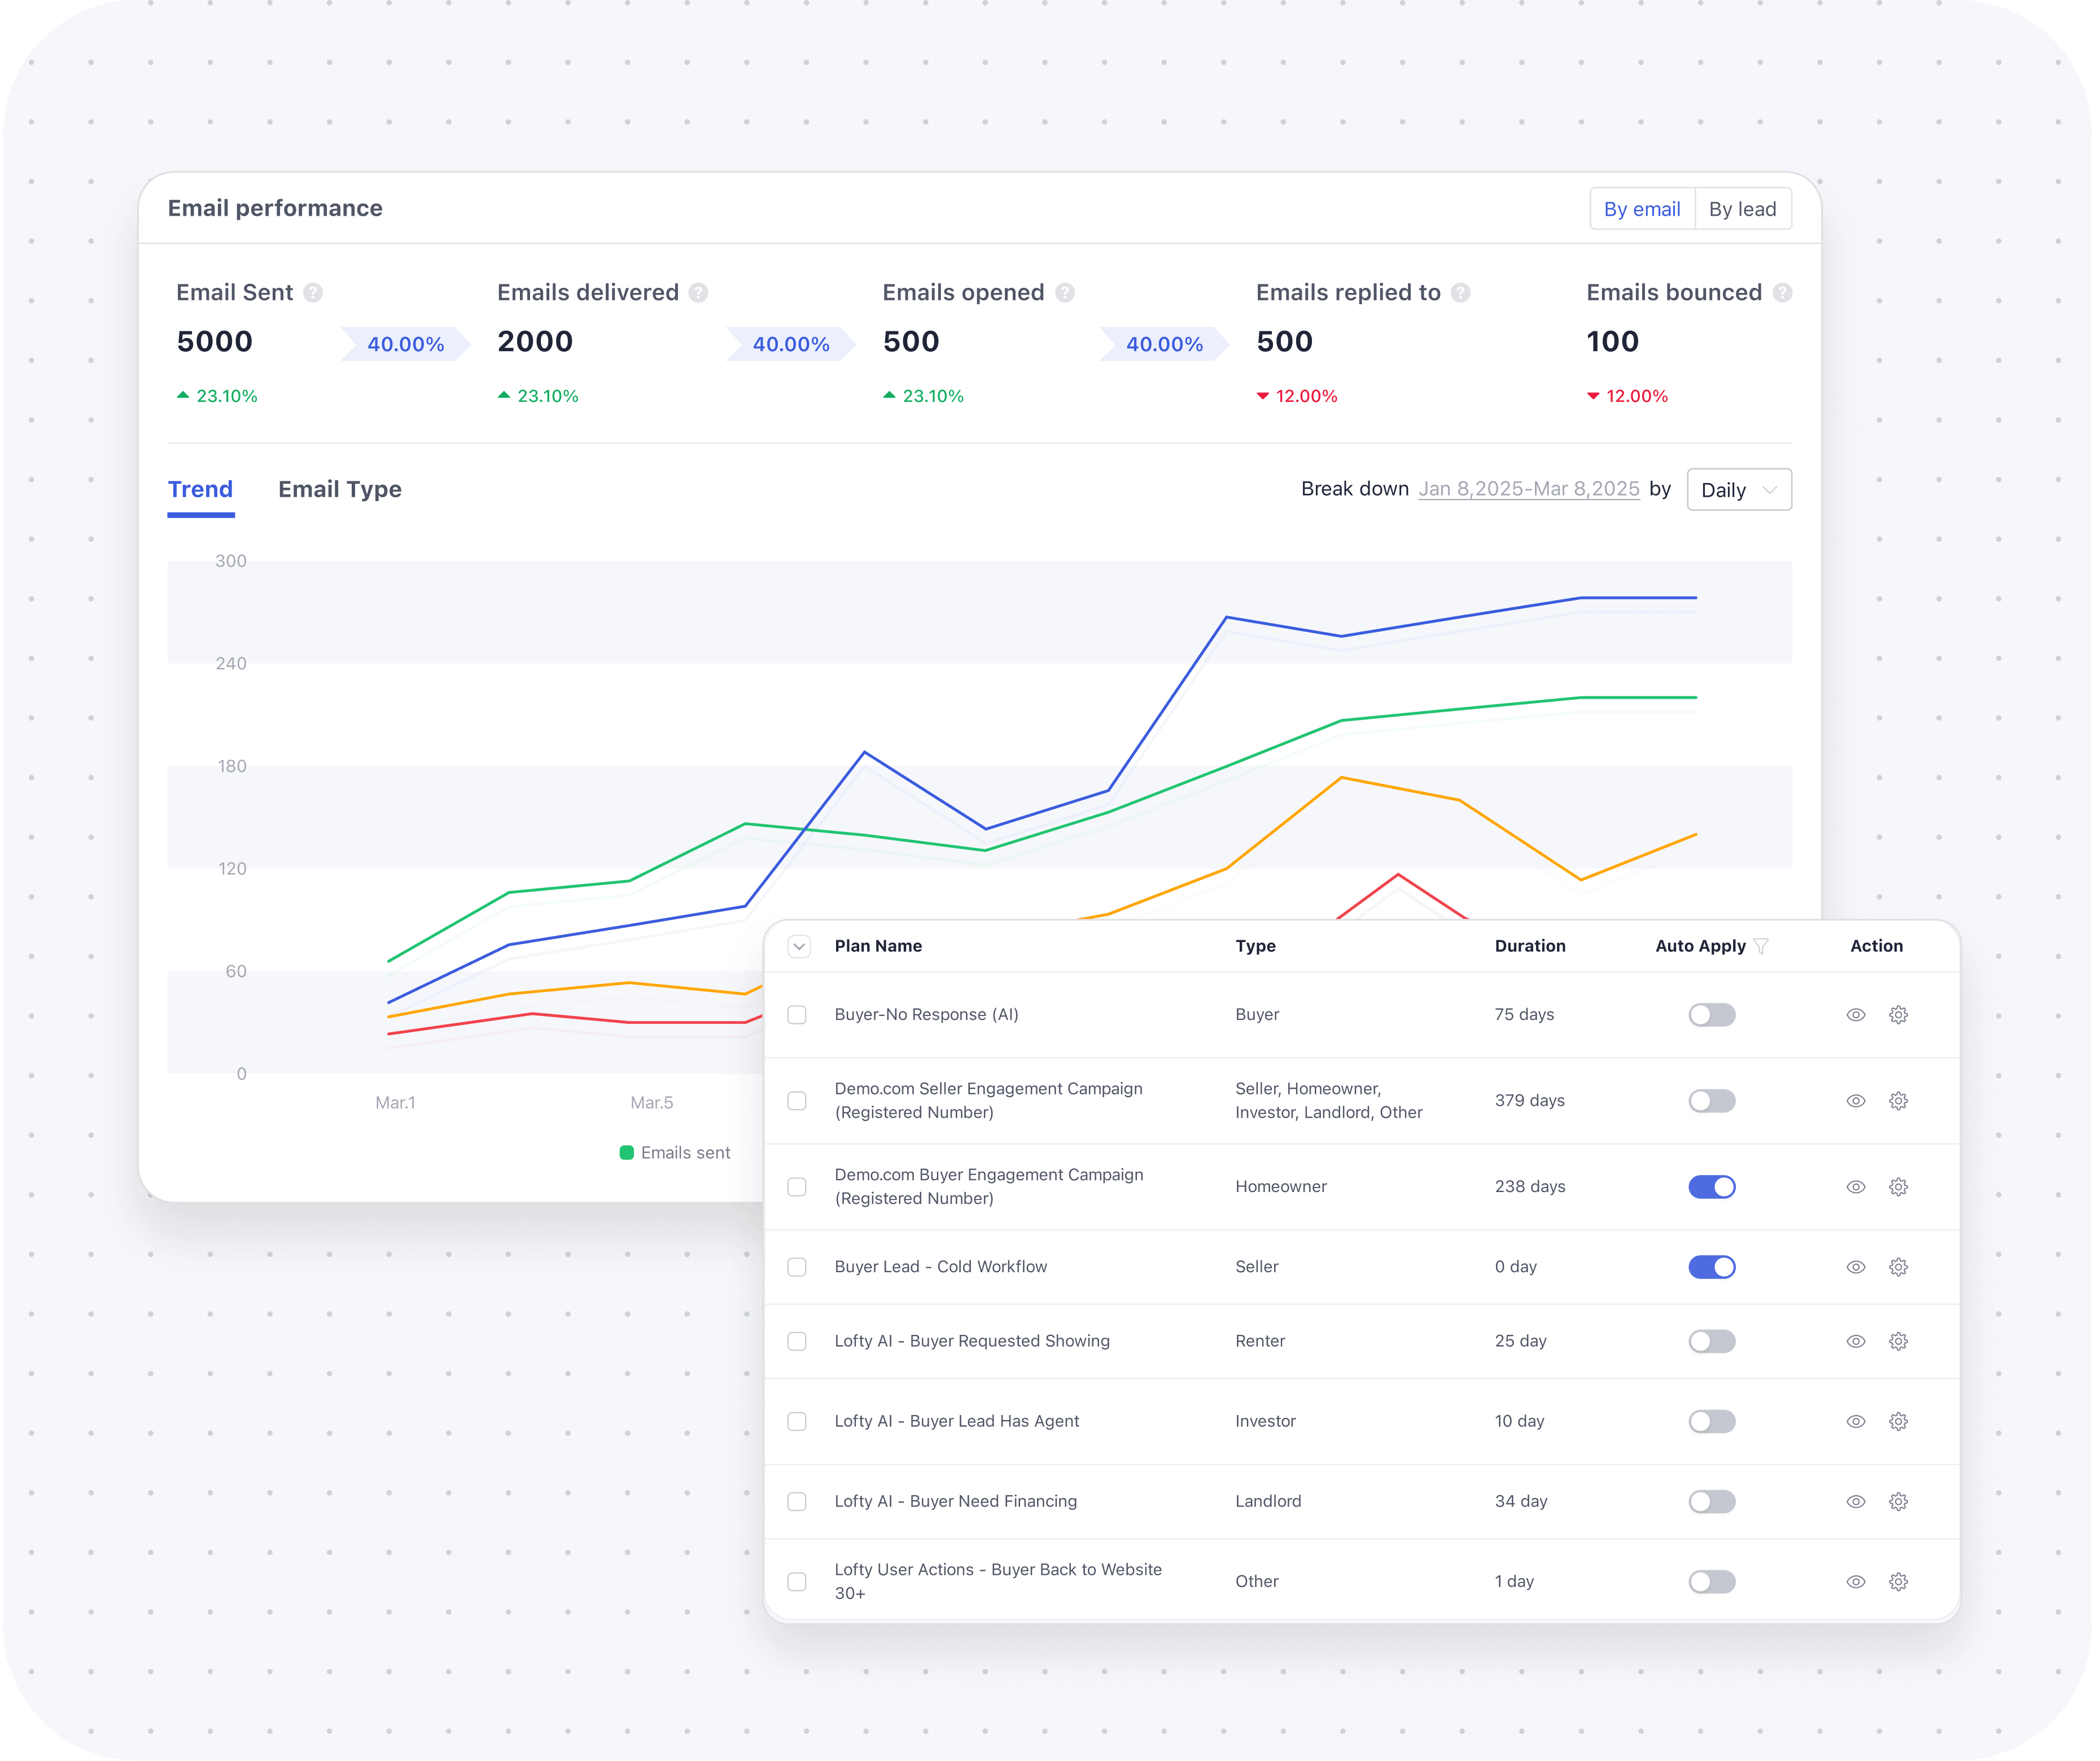The height and width of the screenshot is (1761, 2100).
Task: Open gear for Buyer Back to Website 30+
Action: [x=1899, y=1581]
